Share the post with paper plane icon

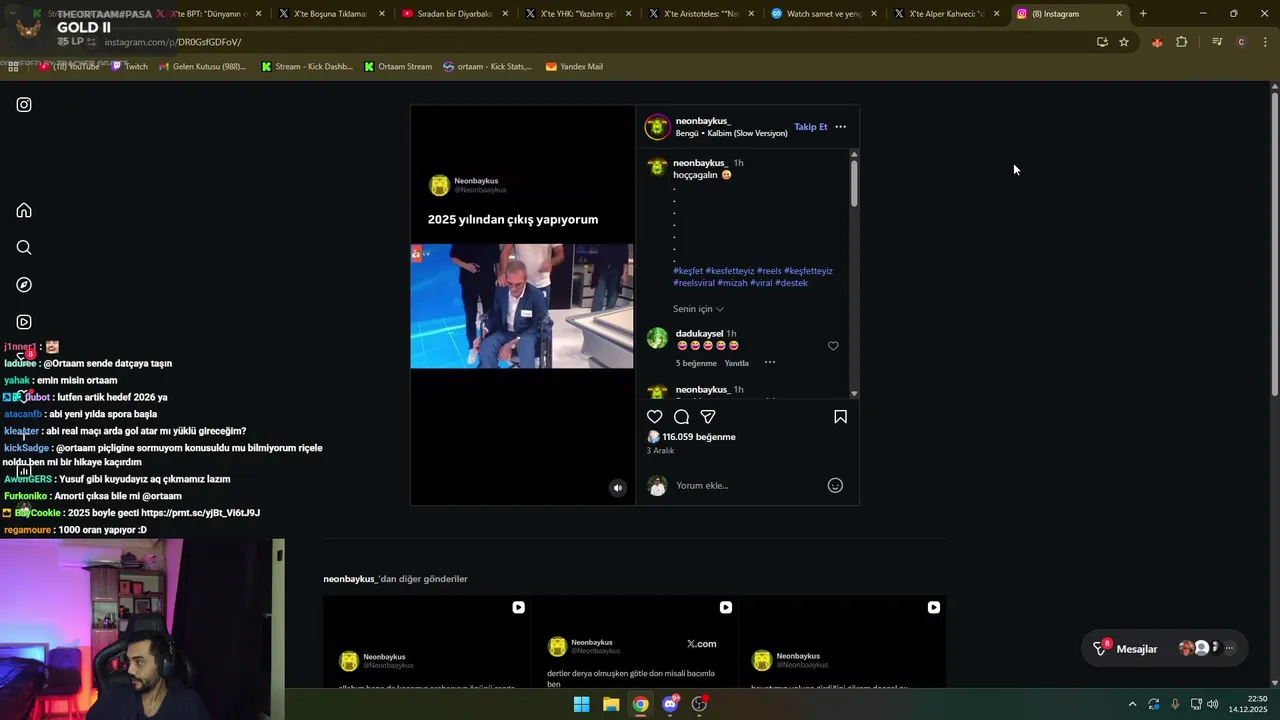(x=708, y=417)
